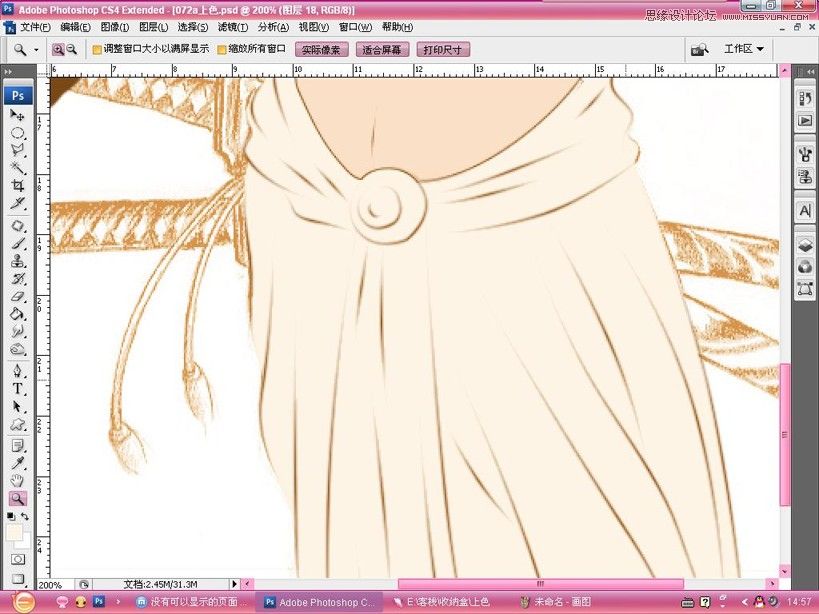The height and width of the screenshot is (614, 819).
Task: Collapse the toolbox double-arrow header
Action: tap(7, 72)
